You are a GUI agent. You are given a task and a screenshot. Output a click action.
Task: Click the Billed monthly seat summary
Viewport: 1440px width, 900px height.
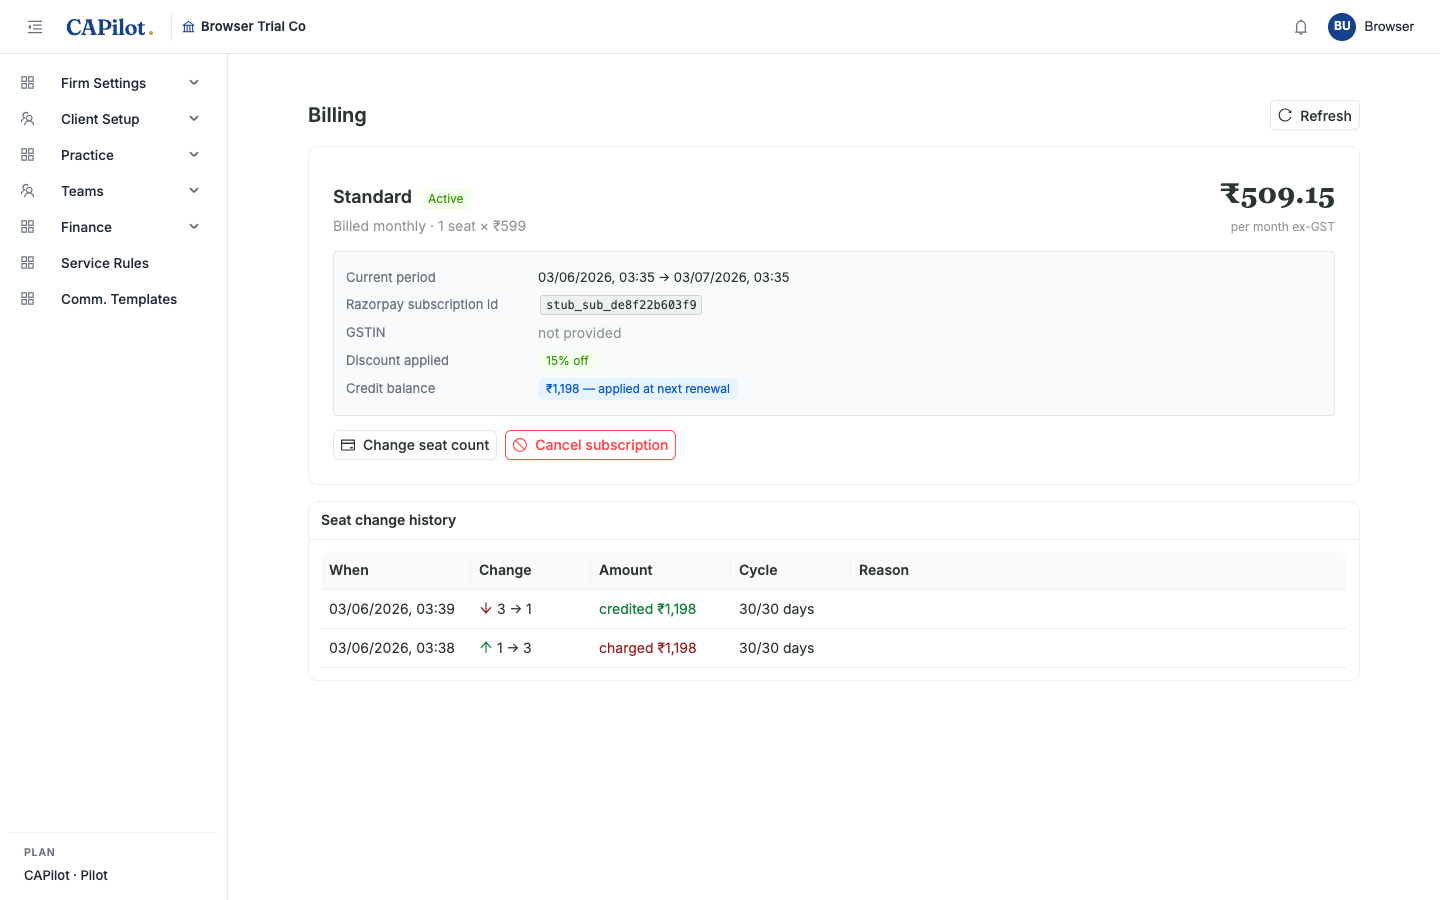coord(430,226)
